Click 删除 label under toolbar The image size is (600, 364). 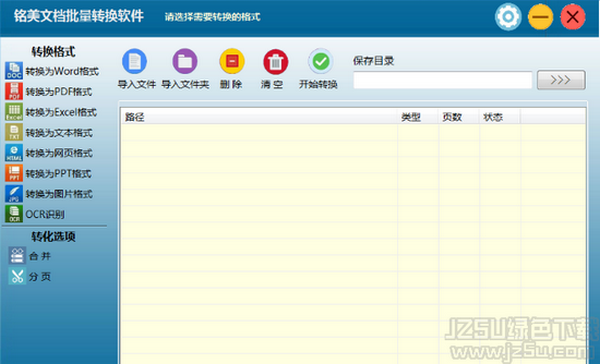(231, 84)
